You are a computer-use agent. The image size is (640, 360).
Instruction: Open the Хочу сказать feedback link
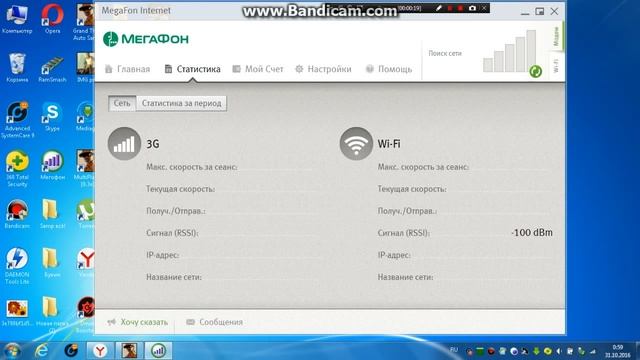(138, 322)
